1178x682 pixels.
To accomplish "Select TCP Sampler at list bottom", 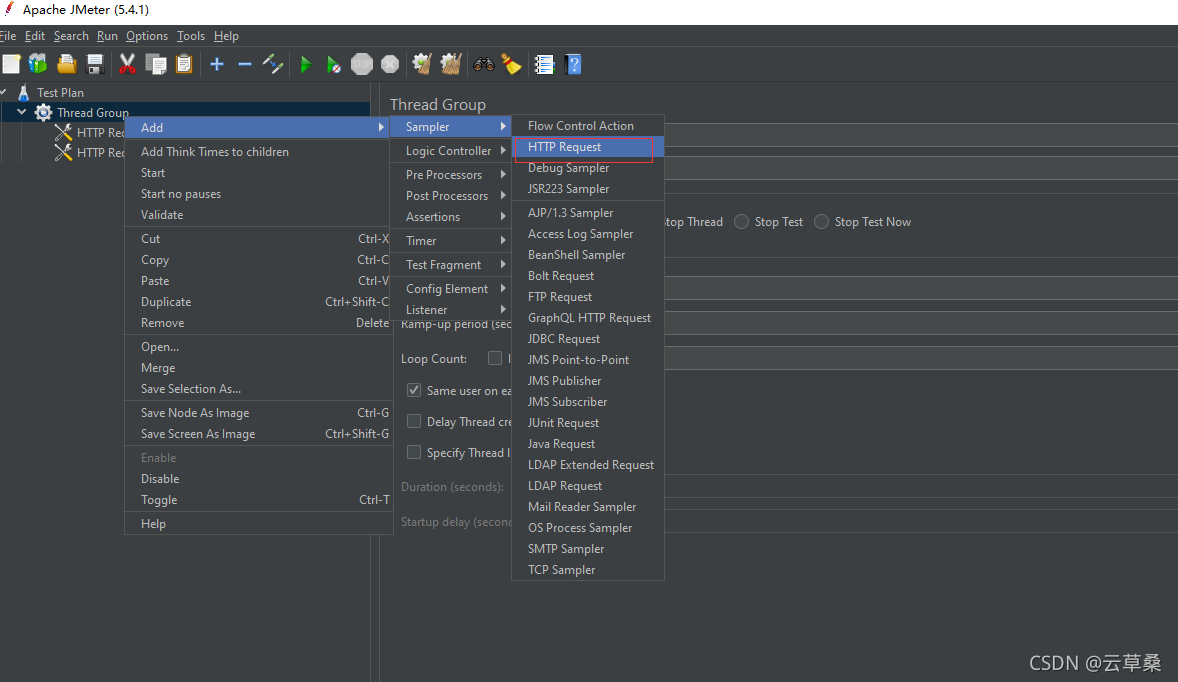I will [587, 570].
